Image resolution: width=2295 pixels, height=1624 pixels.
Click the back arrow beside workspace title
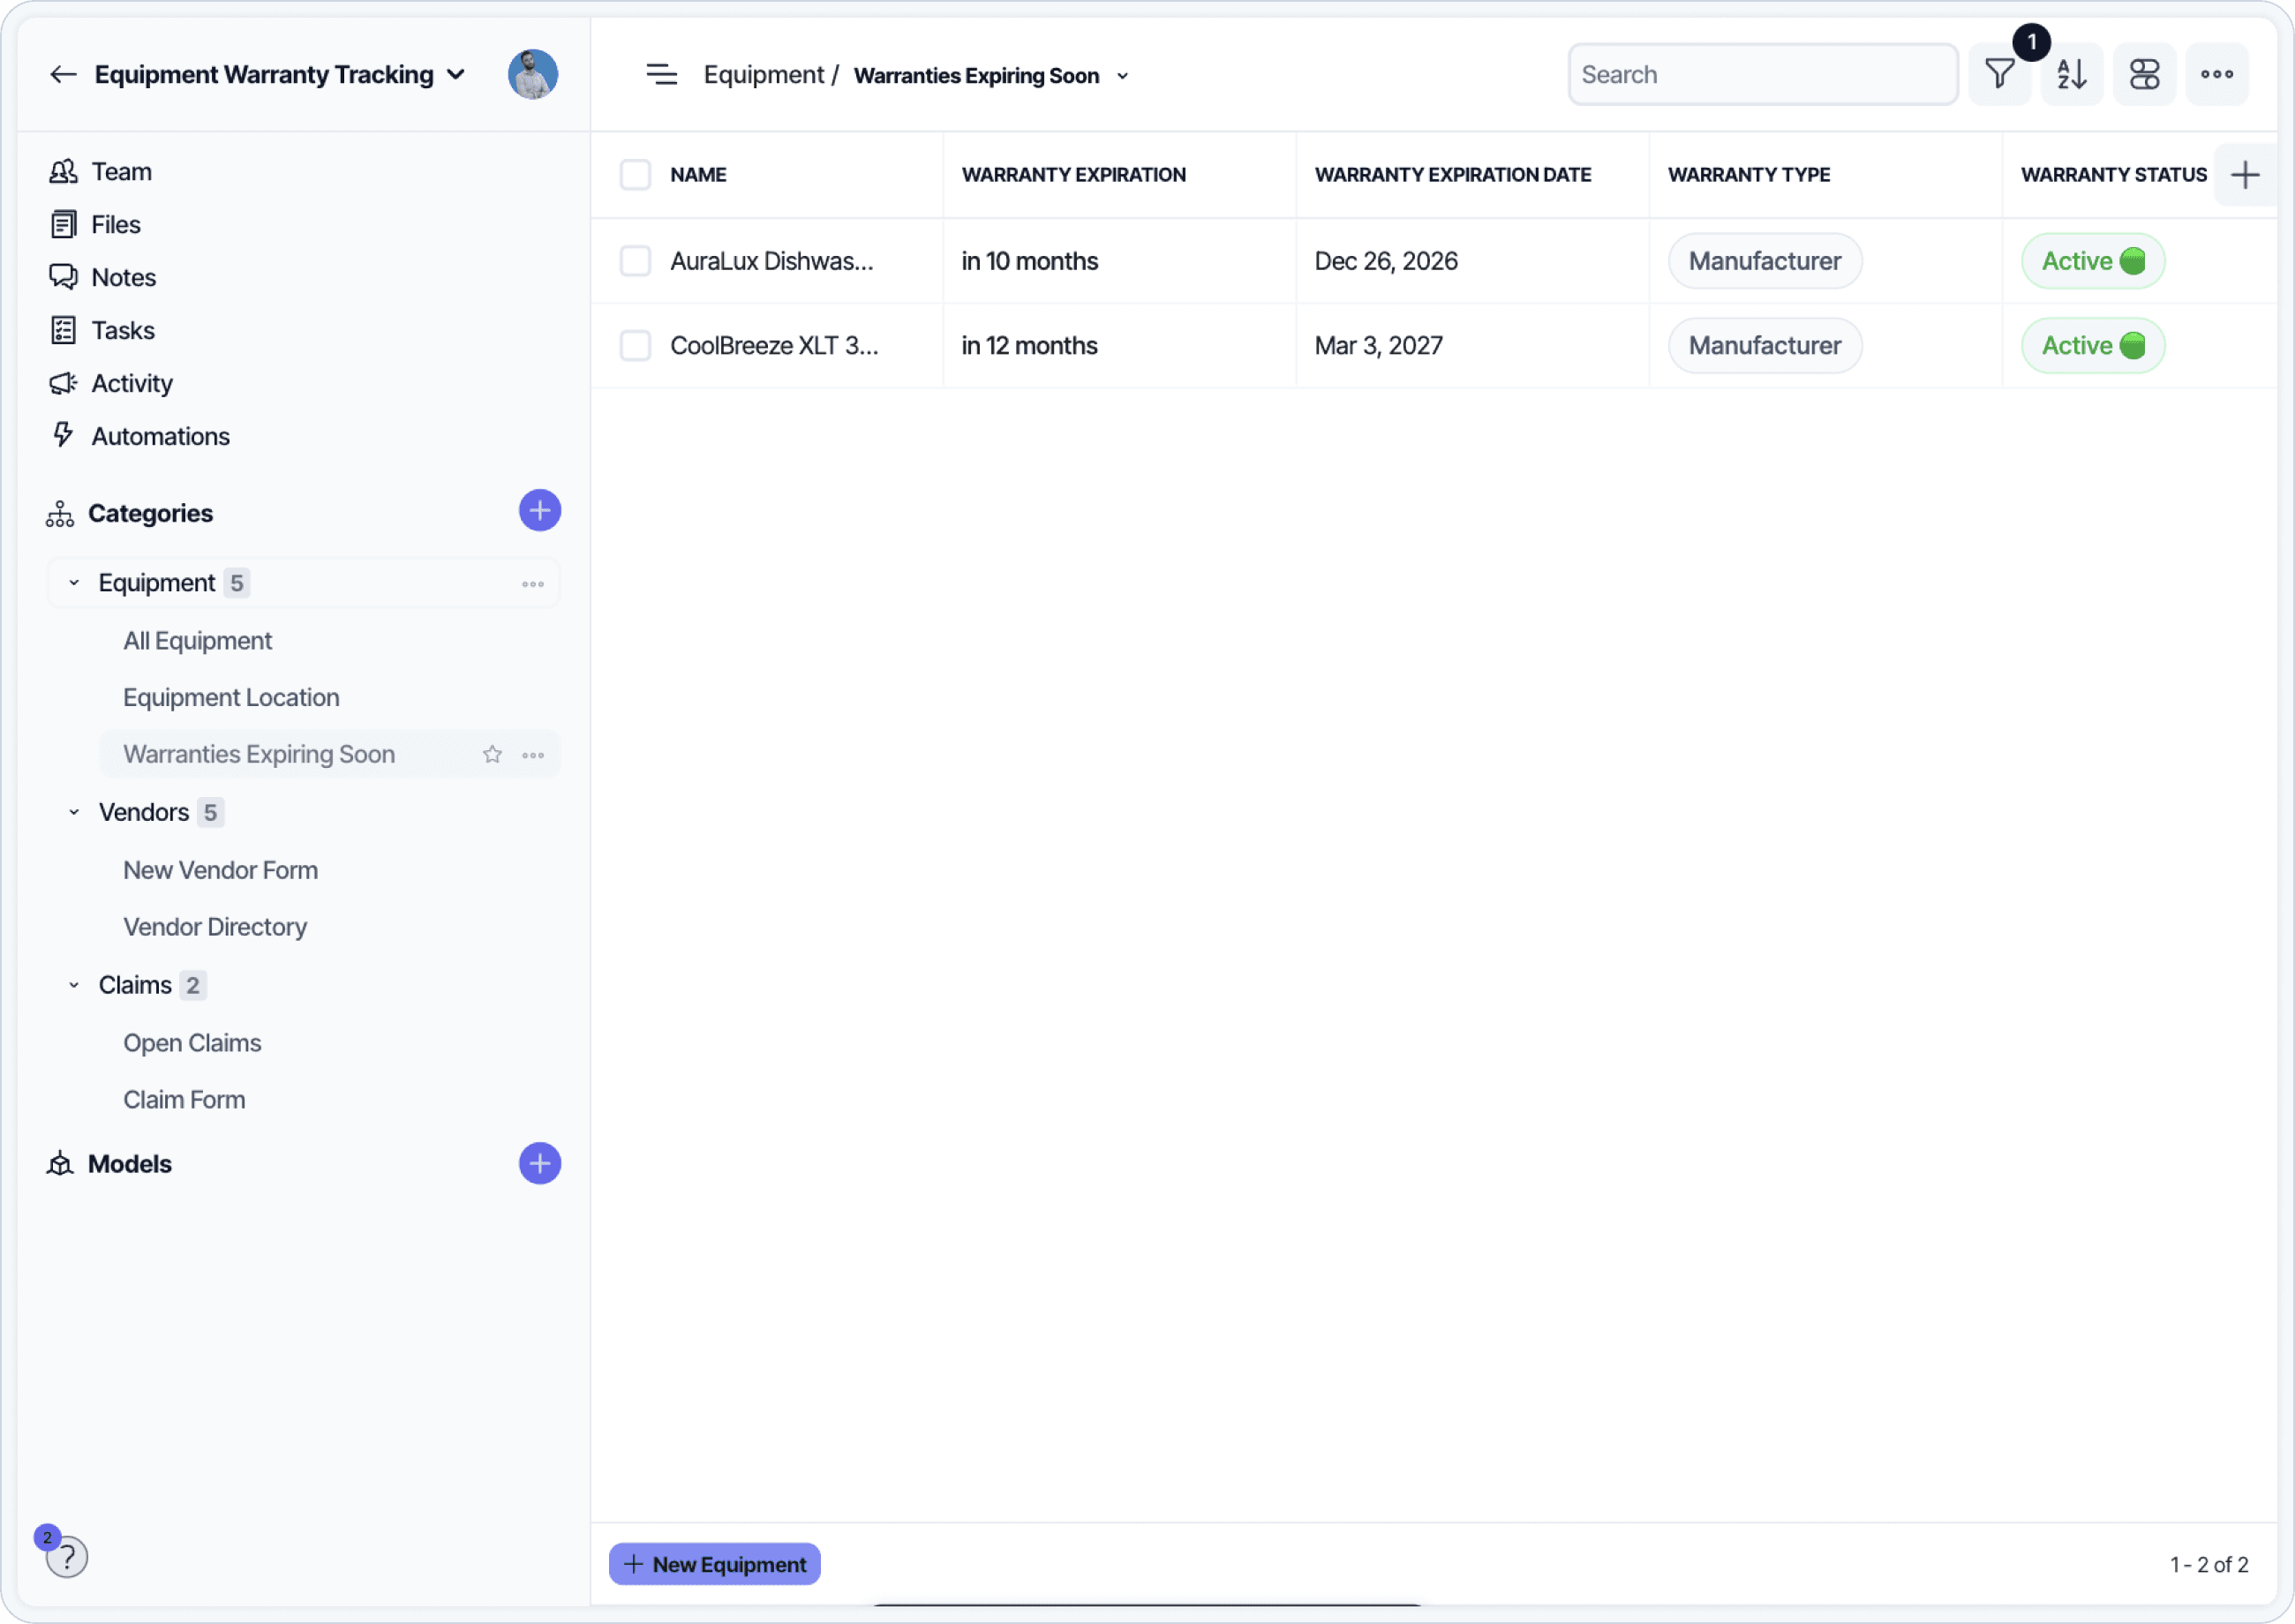[x=63, y=75]
